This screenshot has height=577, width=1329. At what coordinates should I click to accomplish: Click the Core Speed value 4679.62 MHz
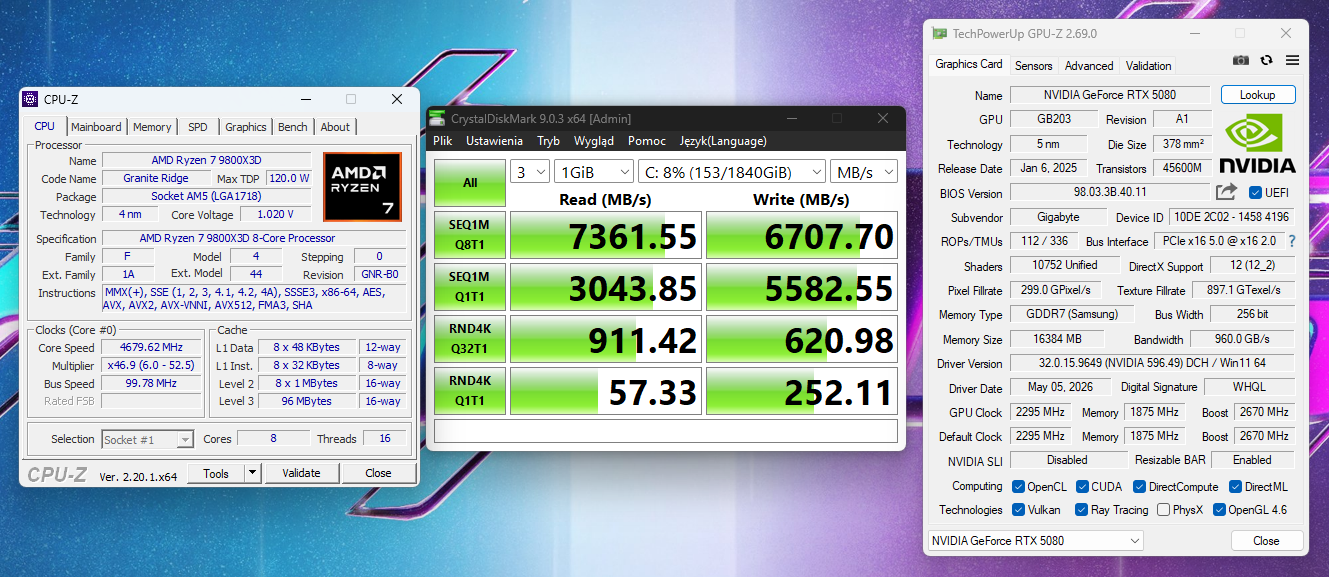(x=151, y=348)
